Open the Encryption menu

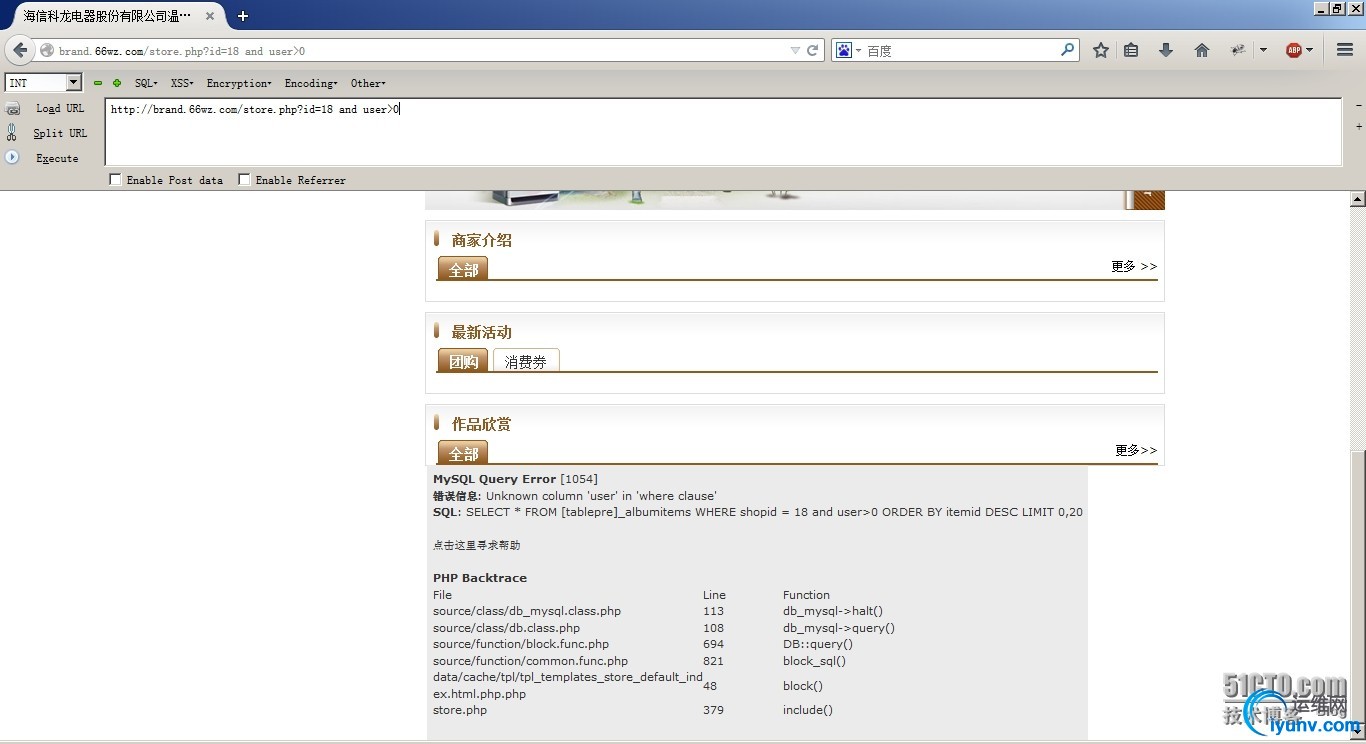pyautogui.click(x=239, y=83)
